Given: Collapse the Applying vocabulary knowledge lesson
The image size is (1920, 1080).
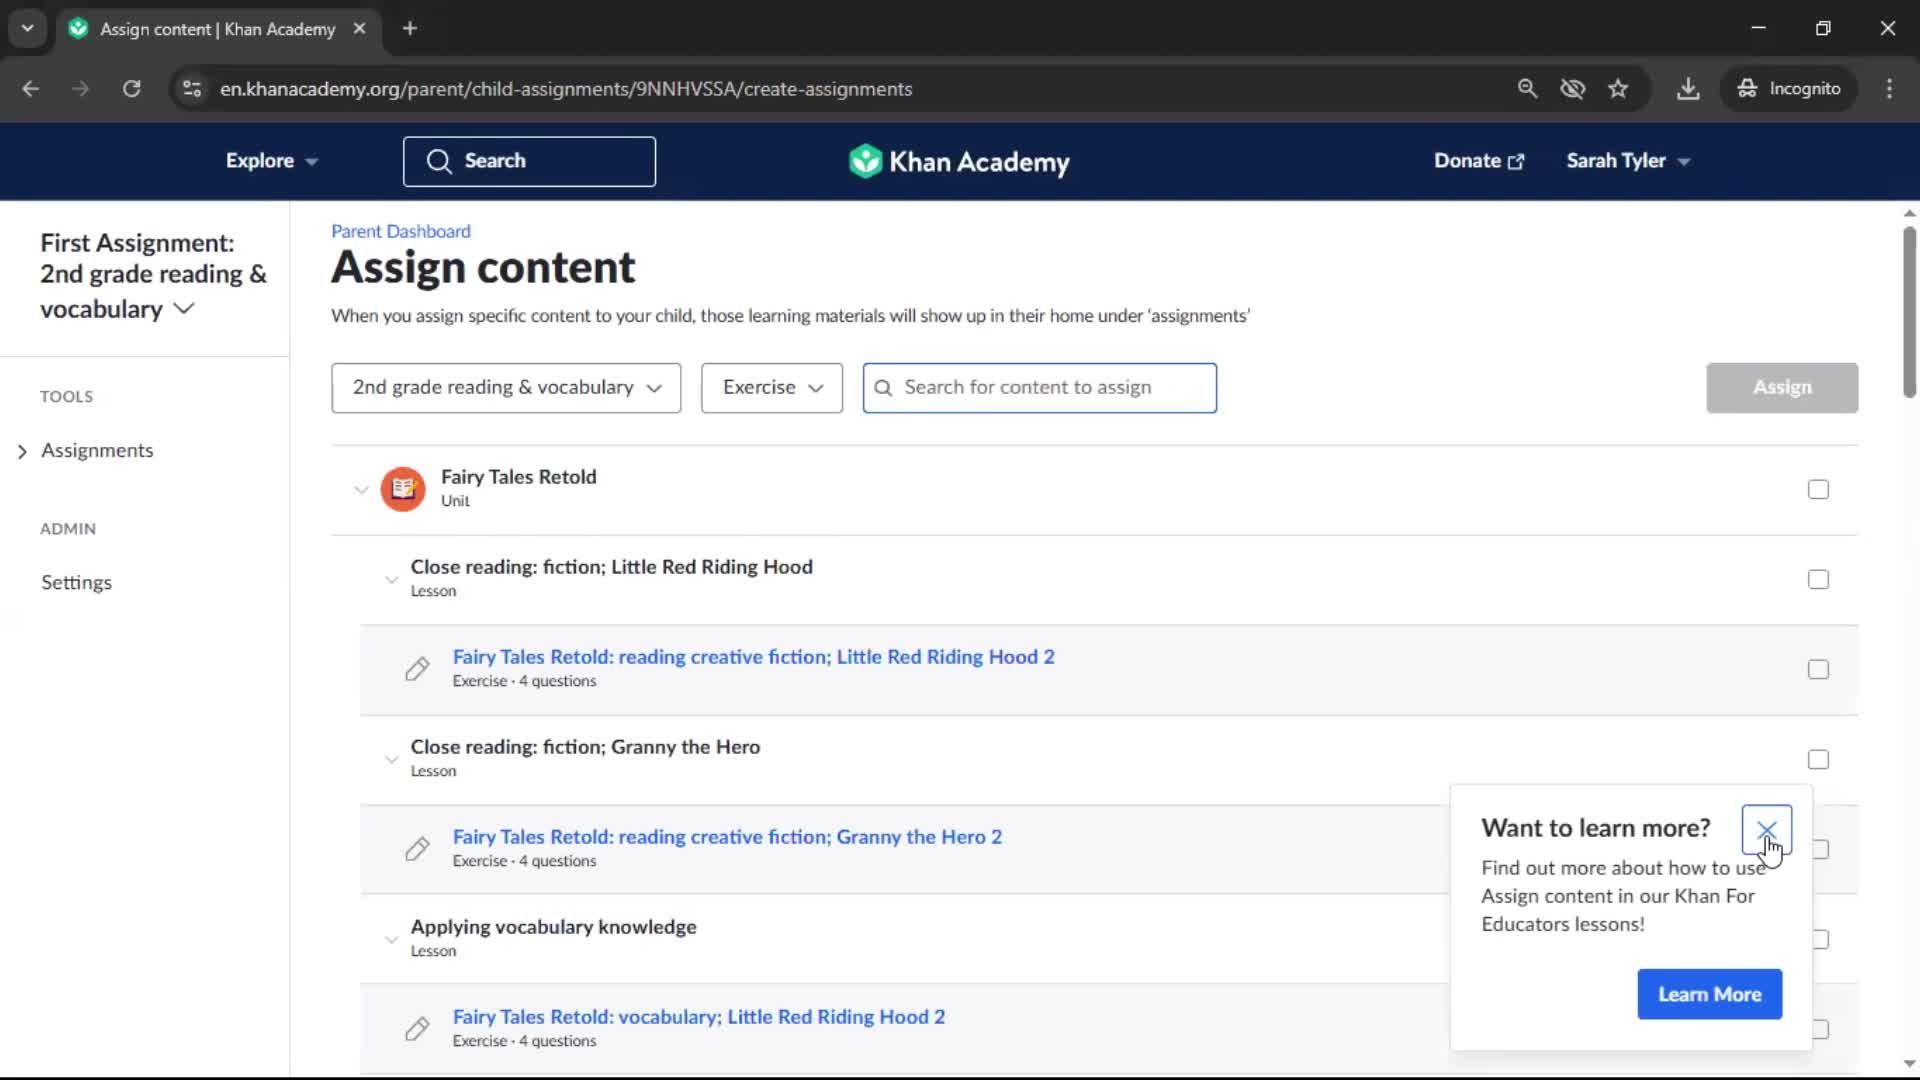Looking at the screenshot, I should click(391, 940).
